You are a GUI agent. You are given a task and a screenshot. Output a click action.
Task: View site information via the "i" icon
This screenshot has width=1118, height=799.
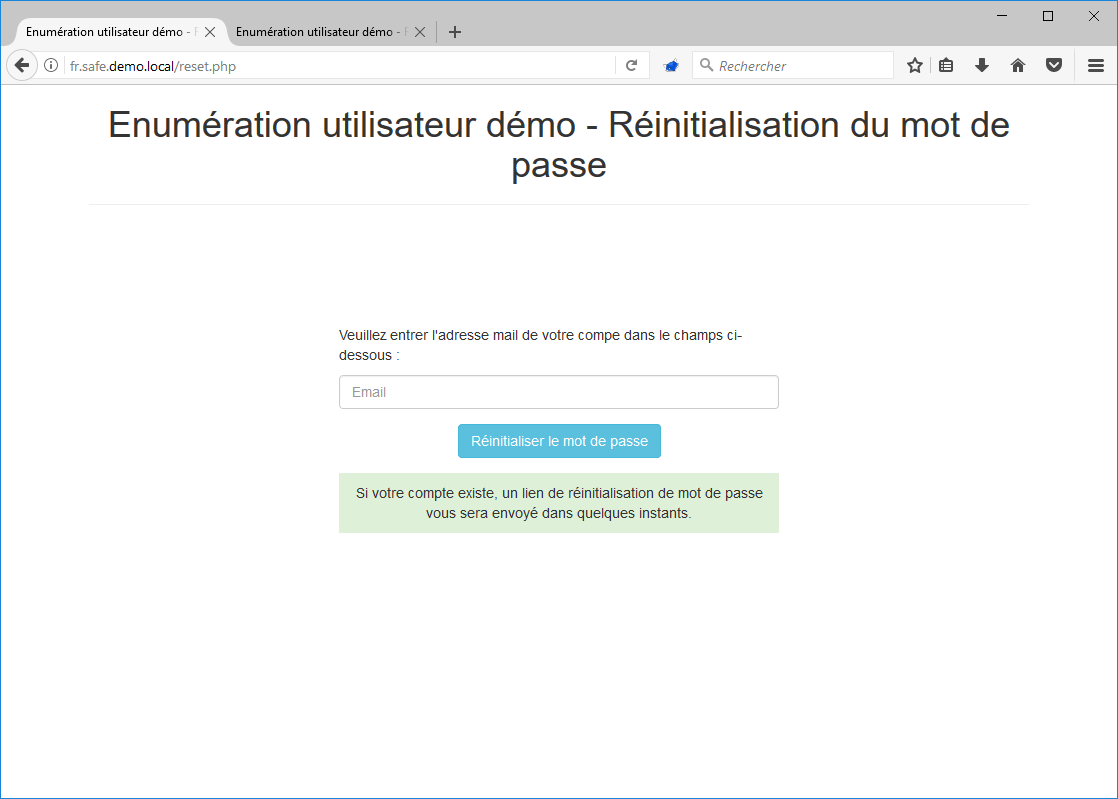[50, 64]
